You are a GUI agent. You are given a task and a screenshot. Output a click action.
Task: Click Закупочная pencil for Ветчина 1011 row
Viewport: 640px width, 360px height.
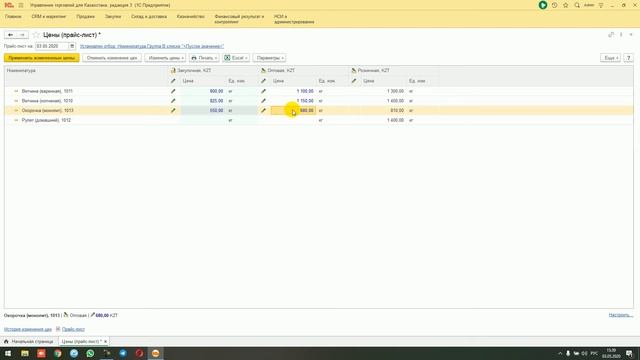tap(173, 91)
